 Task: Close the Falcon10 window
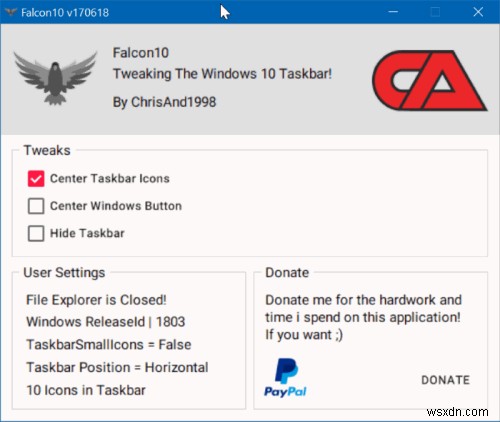478,12
